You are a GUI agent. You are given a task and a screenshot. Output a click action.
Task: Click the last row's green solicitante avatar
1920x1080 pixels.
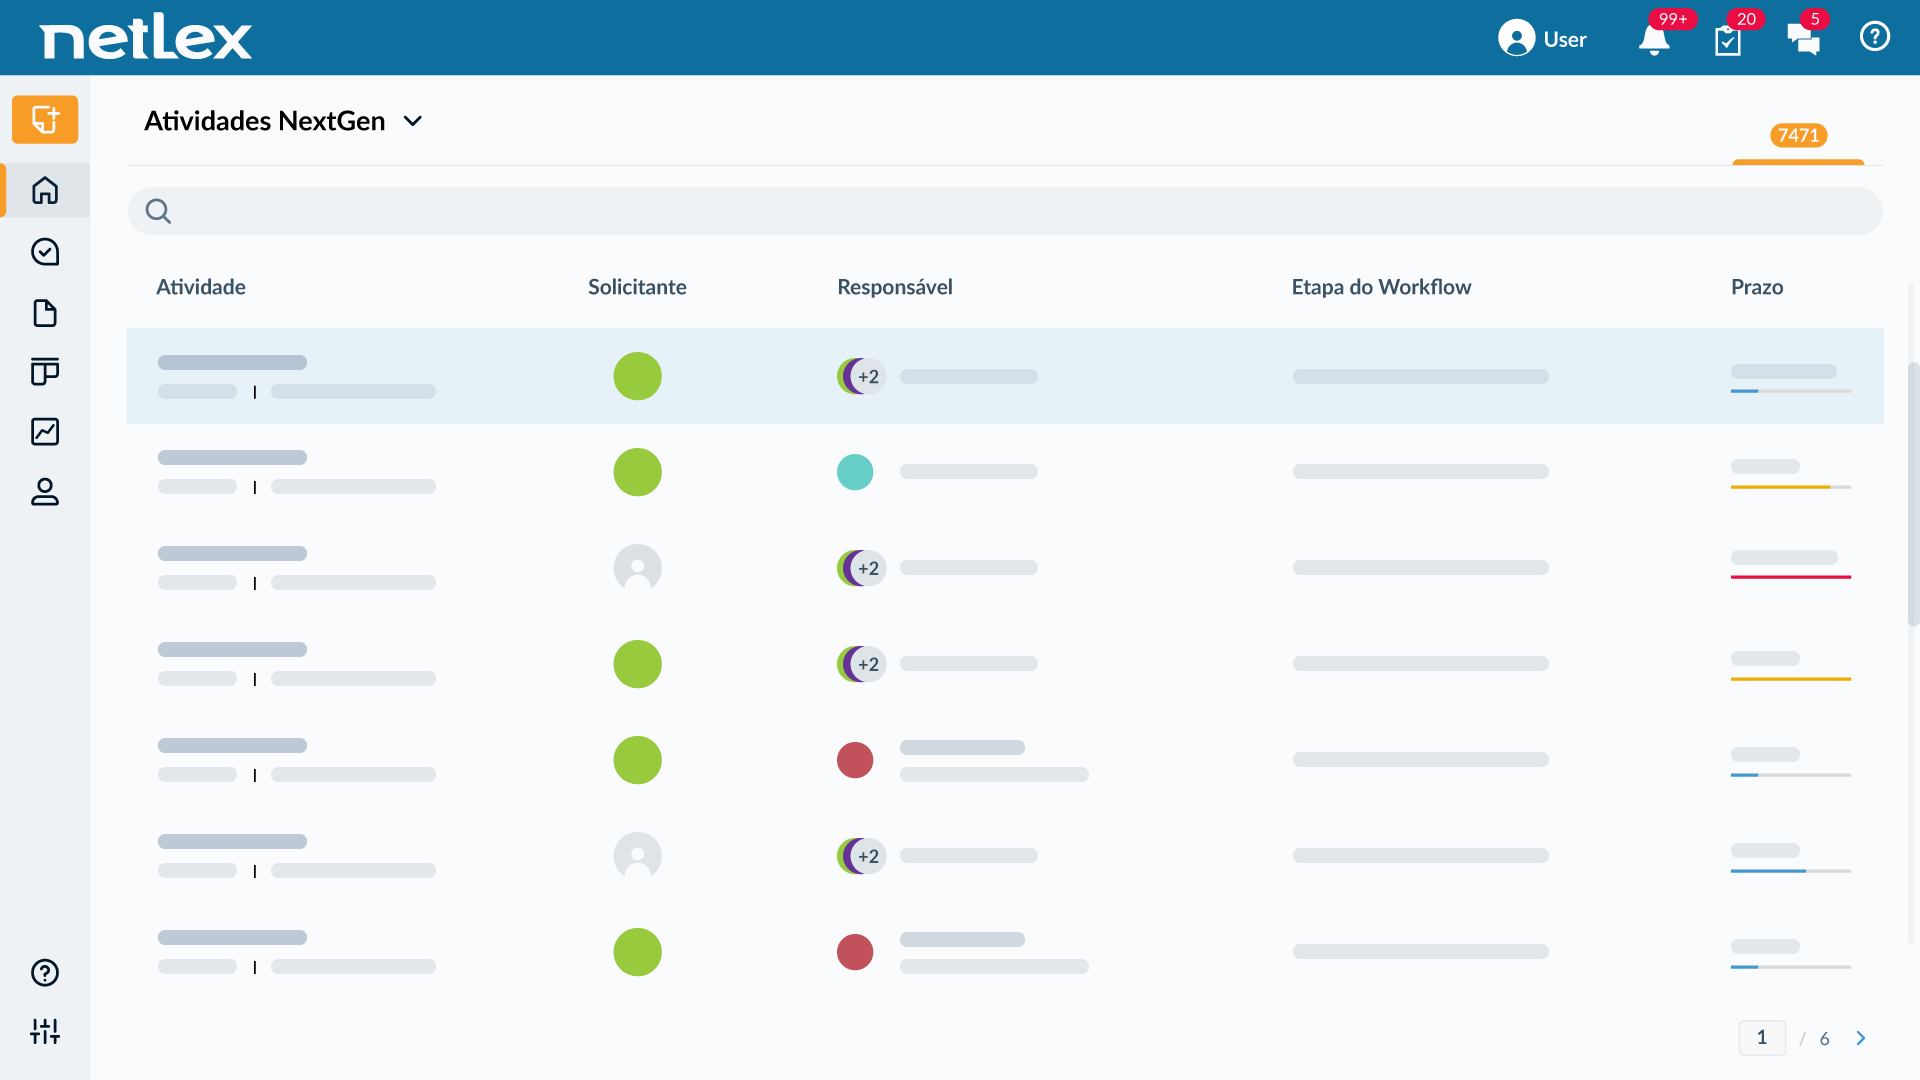pyautogui.click(x=638, y=952)
